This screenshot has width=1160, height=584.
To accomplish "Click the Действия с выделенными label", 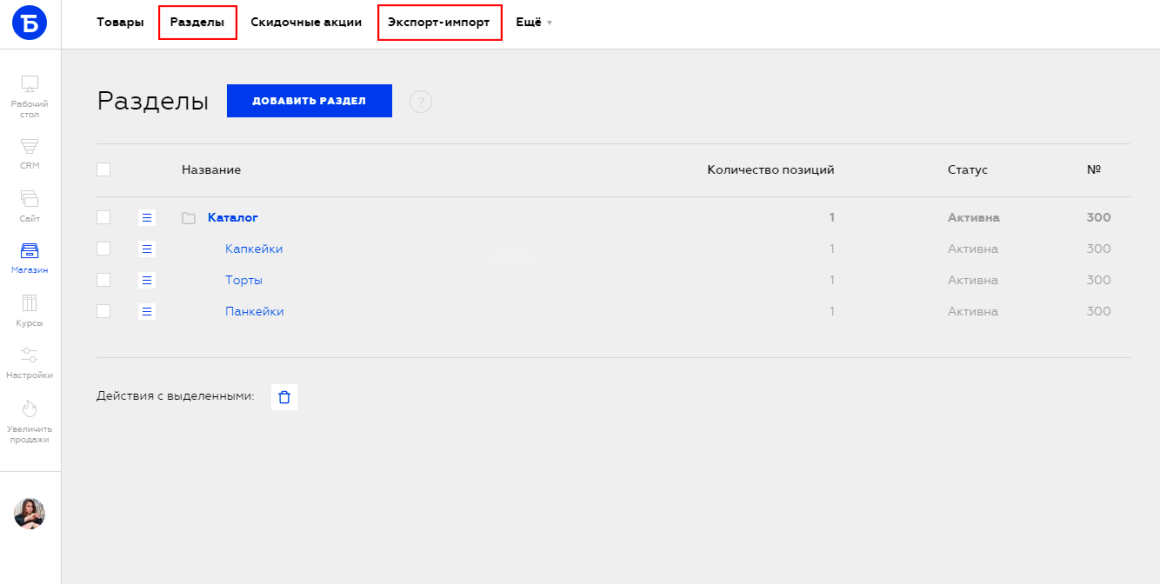I will (x=175, y=396).
